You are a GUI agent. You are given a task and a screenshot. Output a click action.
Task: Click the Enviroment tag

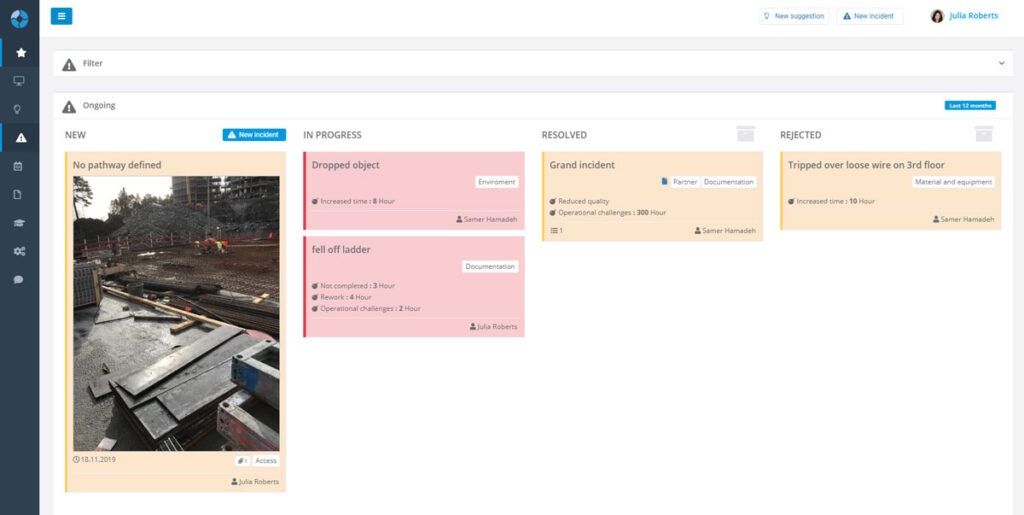496,182
